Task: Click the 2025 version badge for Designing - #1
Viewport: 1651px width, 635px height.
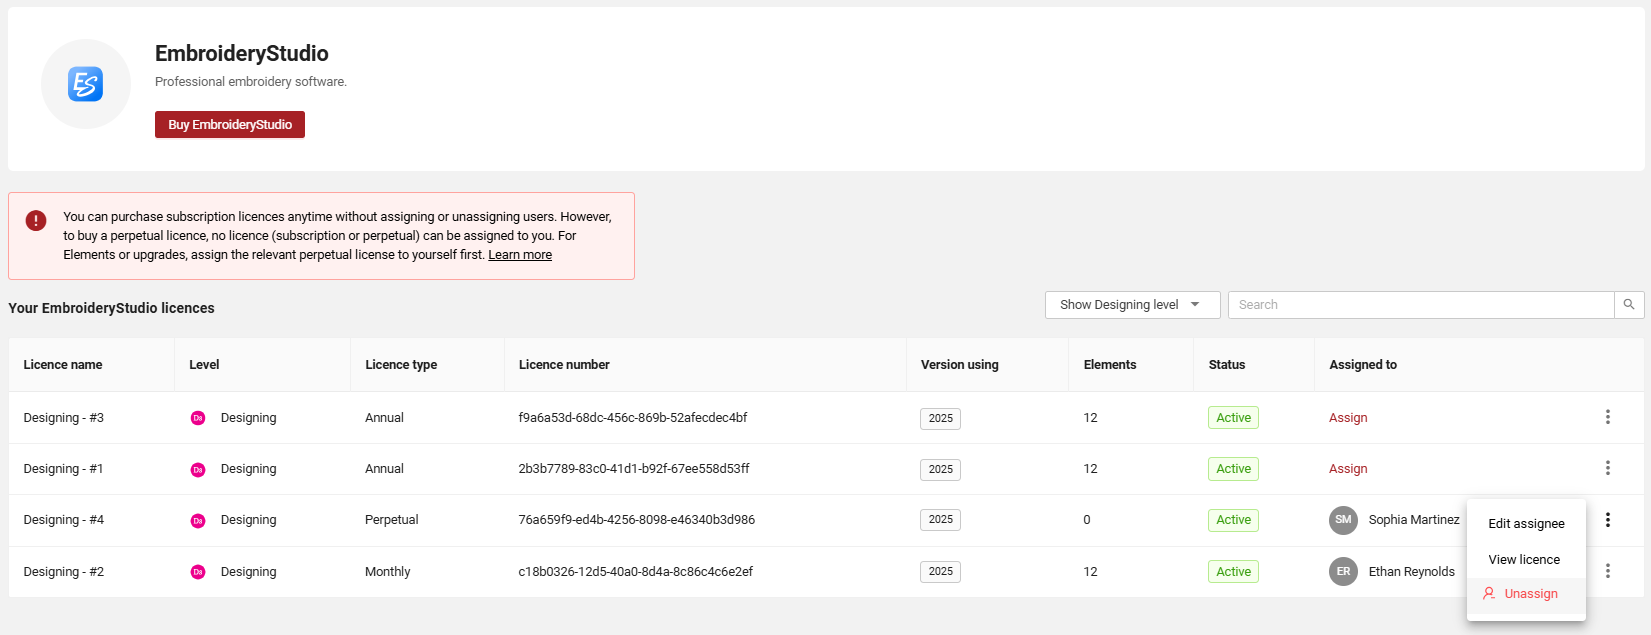Action: [940, 470]
